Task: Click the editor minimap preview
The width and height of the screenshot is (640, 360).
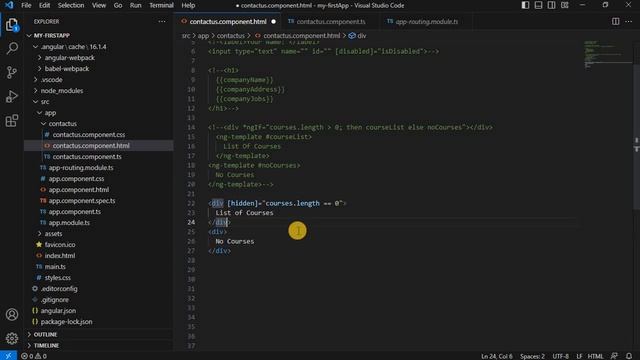Action: click(x=607, y=54)
